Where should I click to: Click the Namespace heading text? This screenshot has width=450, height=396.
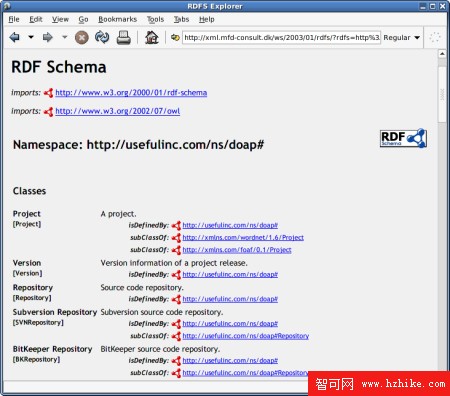138,145
